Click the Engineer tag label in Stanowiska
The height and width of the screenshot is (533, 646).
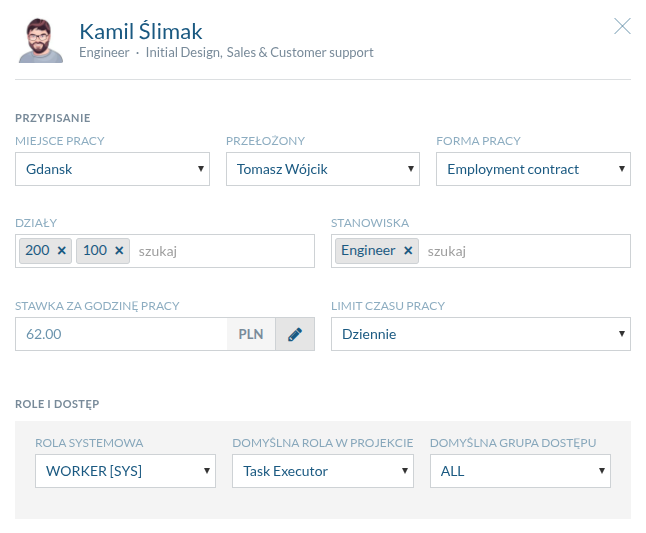pyautogui.click(x=368, y=250)
